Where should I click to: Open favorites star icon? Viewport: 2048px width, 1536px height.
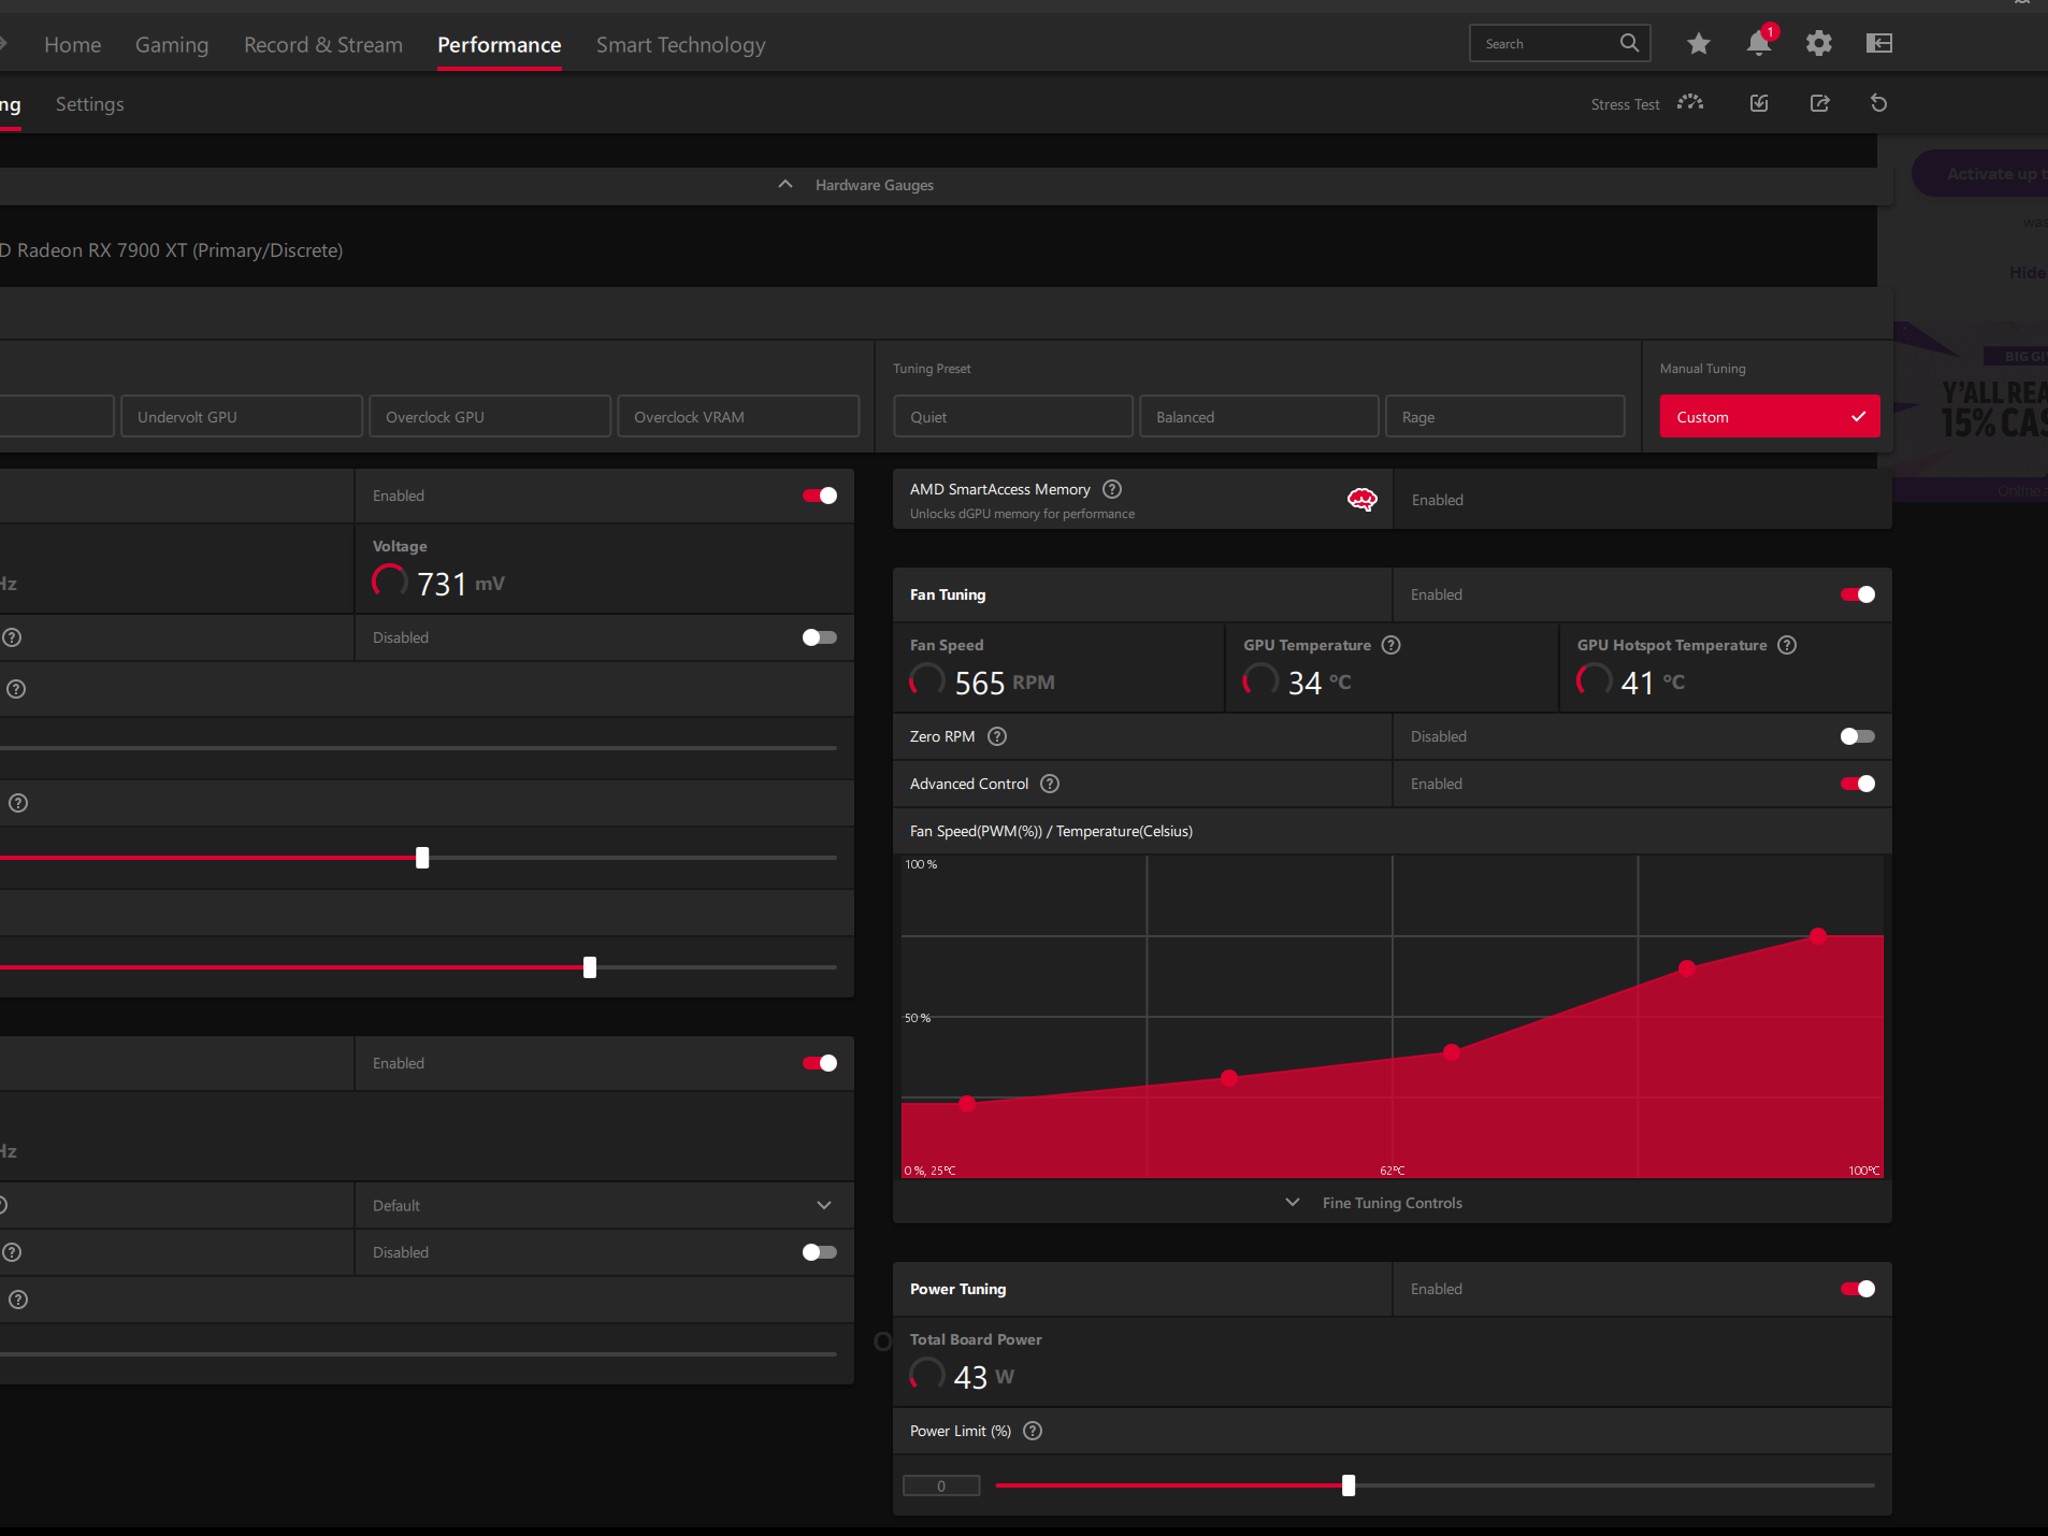point(1698,43)
